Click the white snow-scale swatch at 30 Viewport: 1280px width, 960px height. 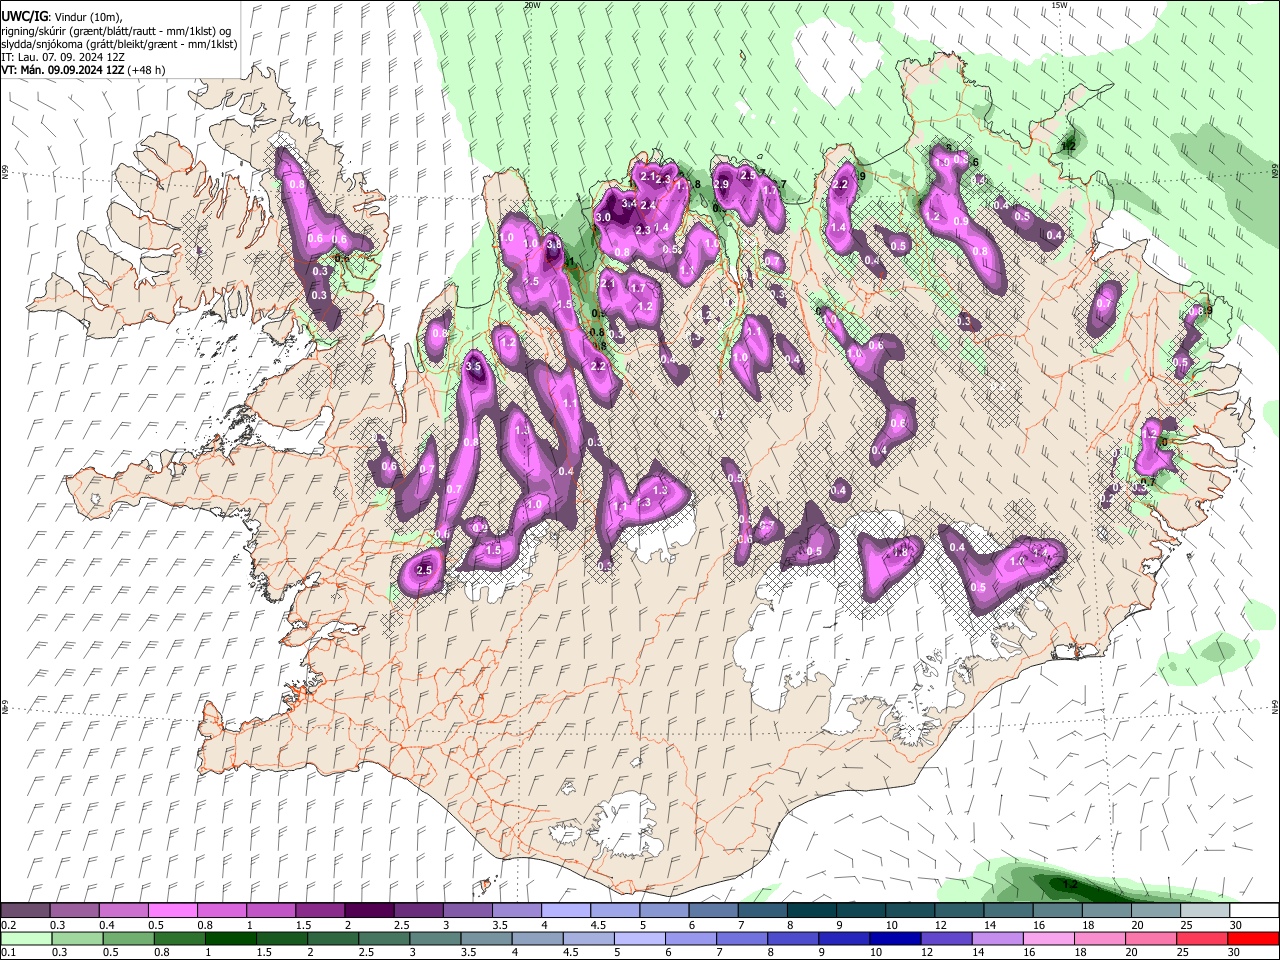[1253, 911]
